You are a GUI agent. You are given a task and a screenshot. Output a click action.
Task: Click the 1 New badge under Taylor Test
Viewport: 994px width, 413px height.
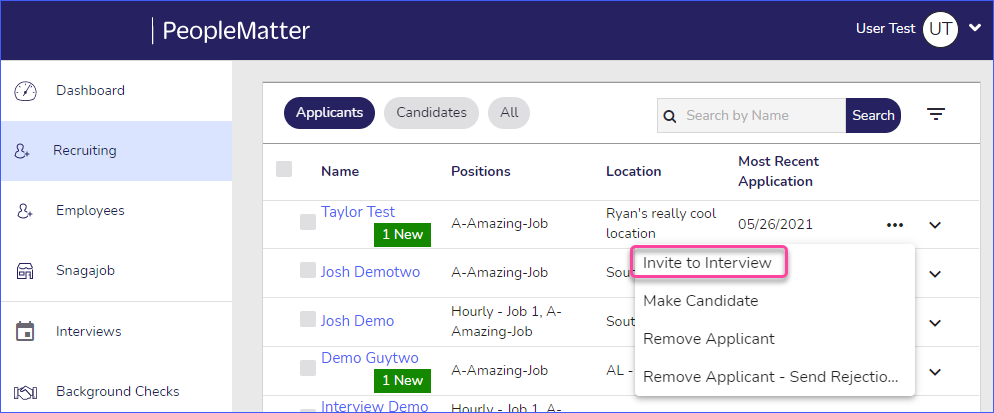pos(403,235)
